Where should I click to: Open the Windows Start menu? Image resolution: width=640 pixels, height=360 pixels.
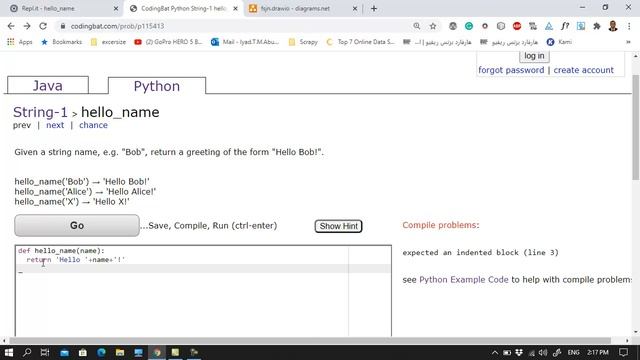click(9, 352)
